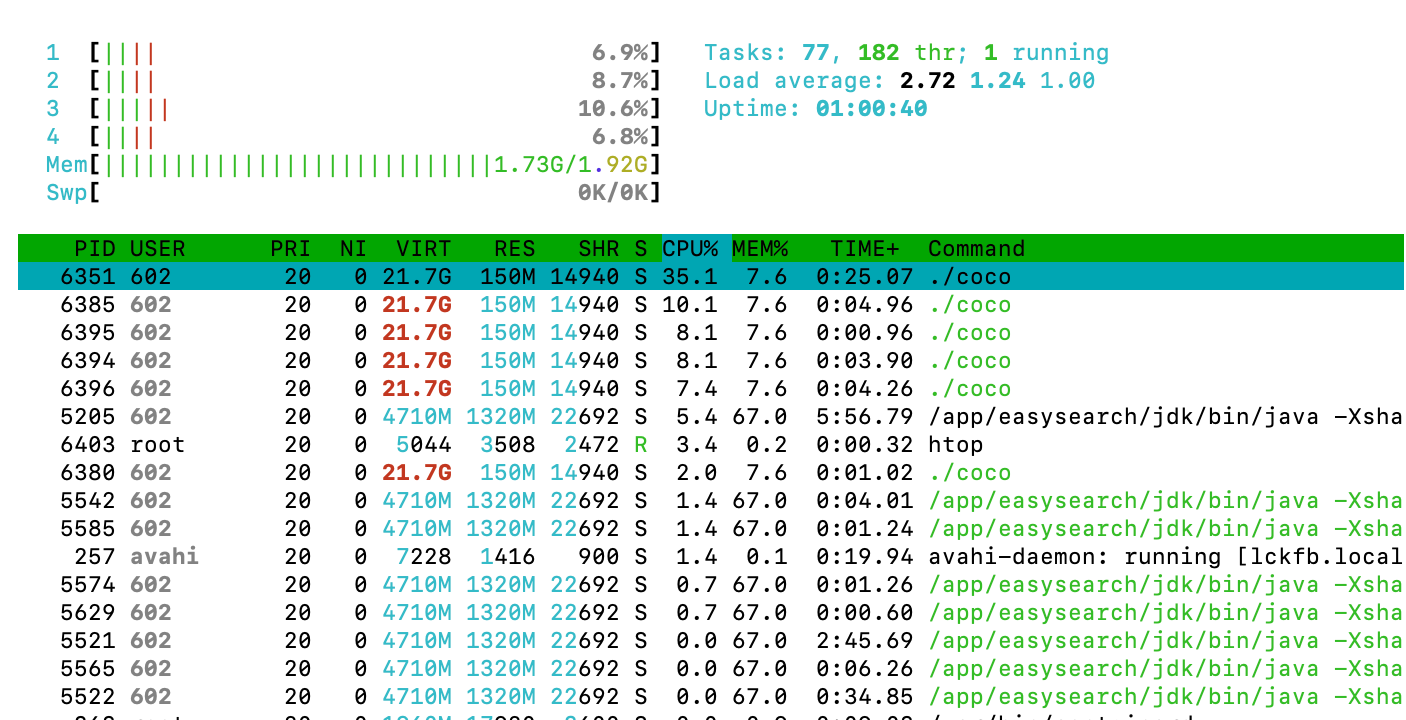The image size is (1406, 720).
Task: Click the avahi user cell
Action: (164, 556)
